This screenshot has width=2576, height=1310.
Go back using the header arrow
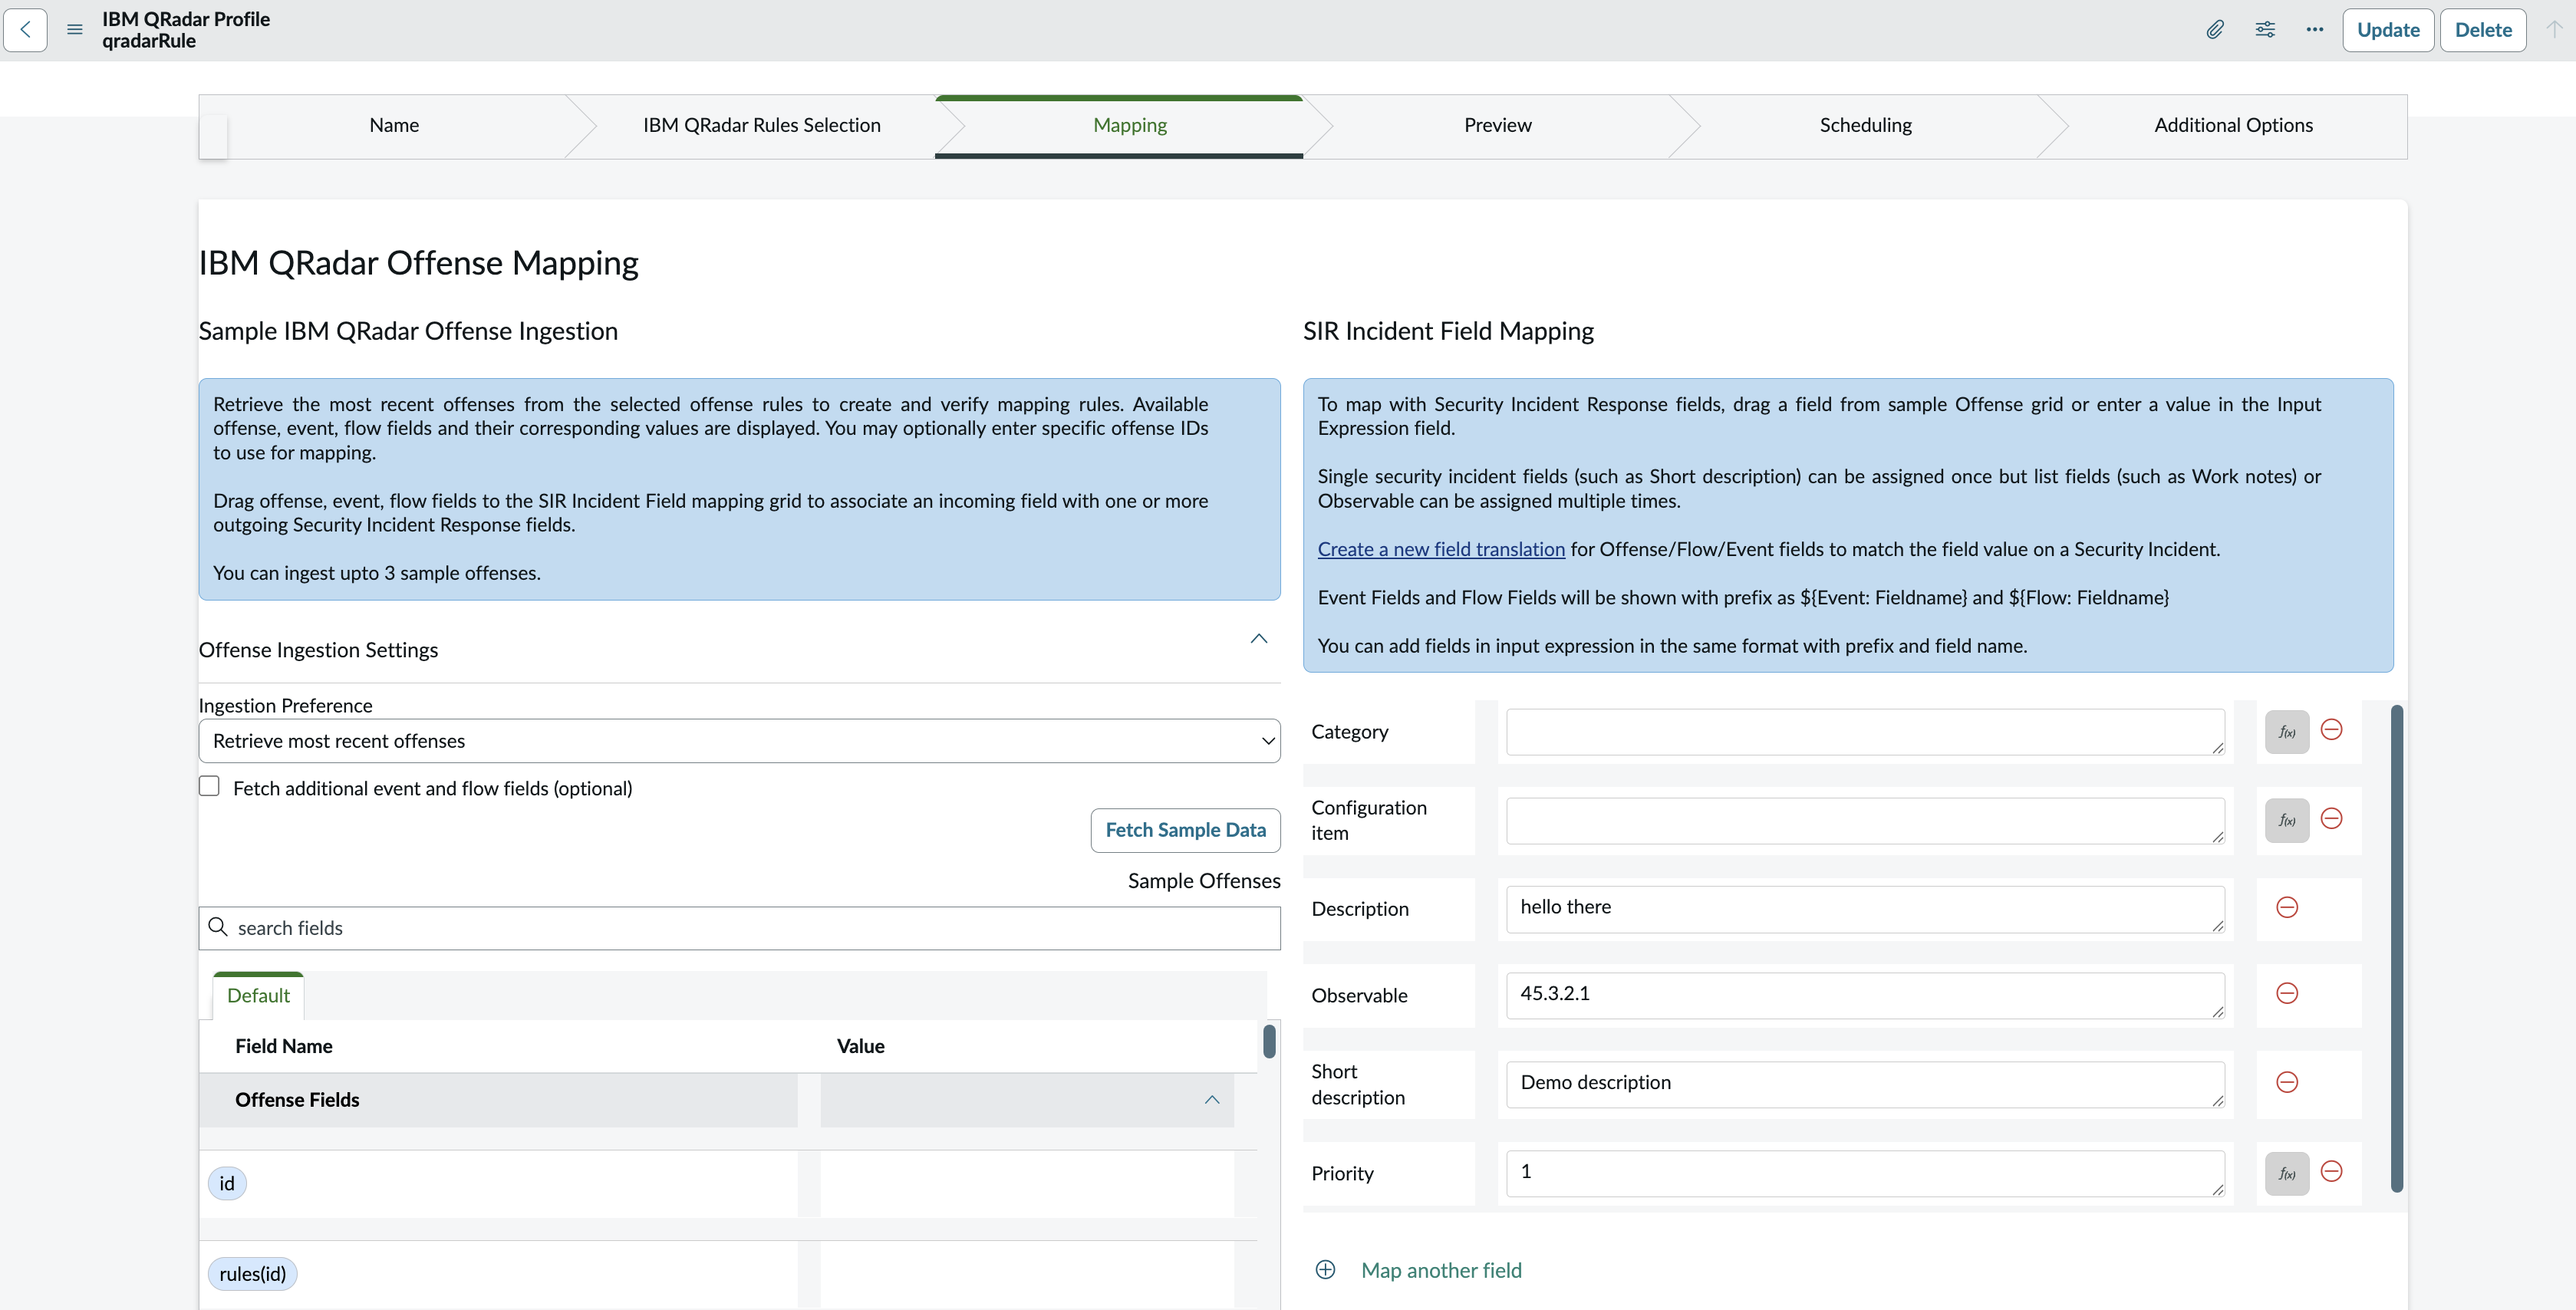pyautogui.click(x=26, y=30)
